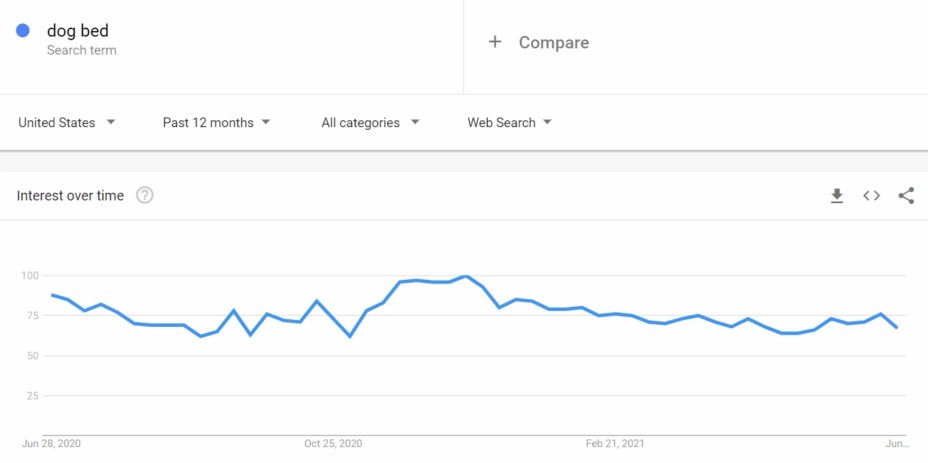Edit the dog bed search term
This screenshot has height=463, width=928.
click(78, 31)
